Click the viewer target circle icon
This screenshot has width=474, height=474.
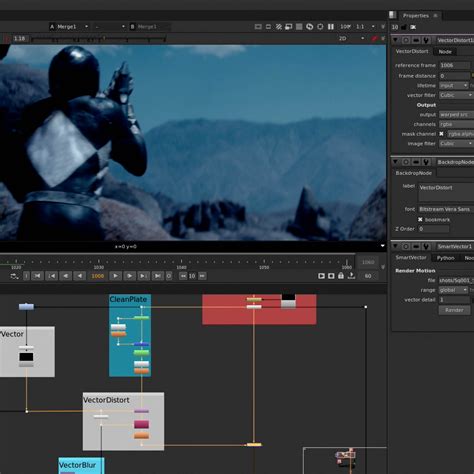320,27
